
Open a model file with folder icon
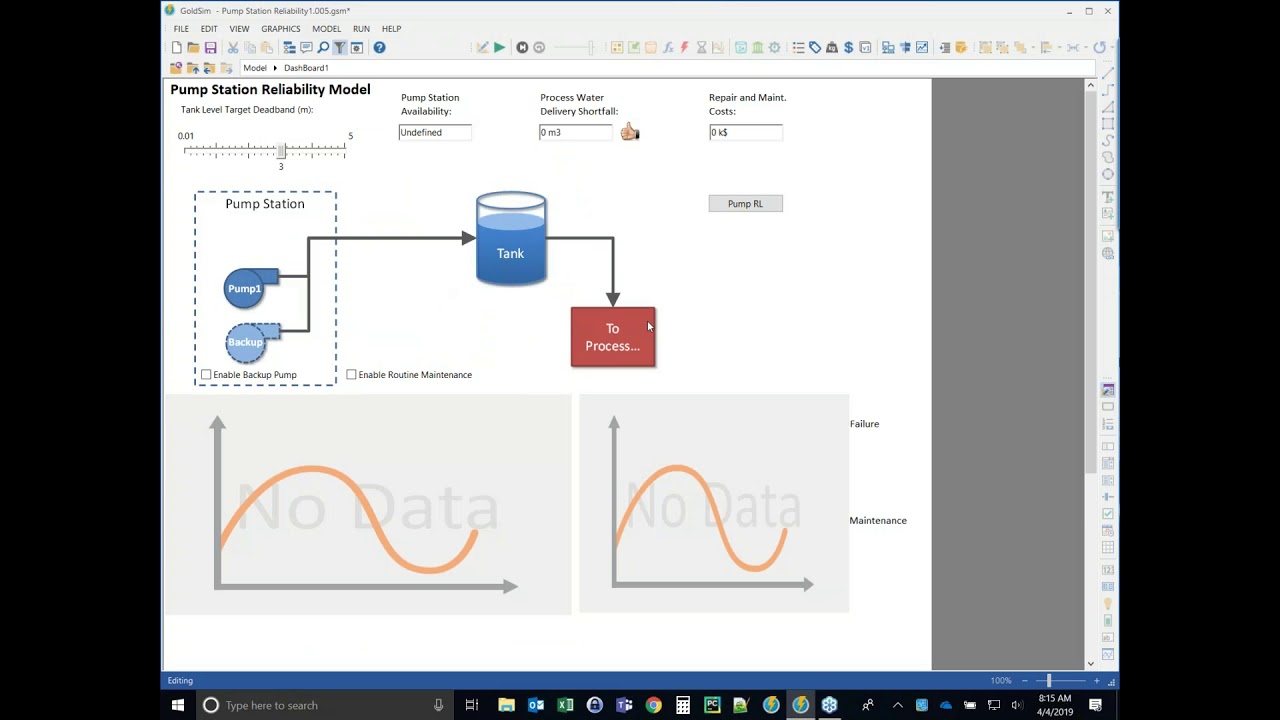(x=193, y=47)
